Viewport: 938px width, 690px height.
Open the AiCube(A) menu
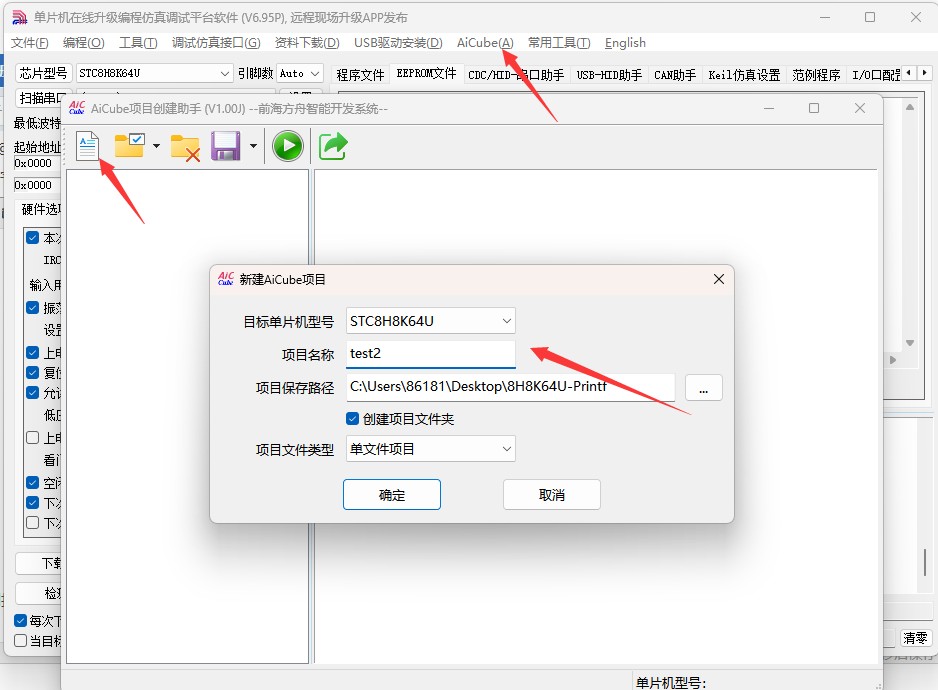pos(485,42)
